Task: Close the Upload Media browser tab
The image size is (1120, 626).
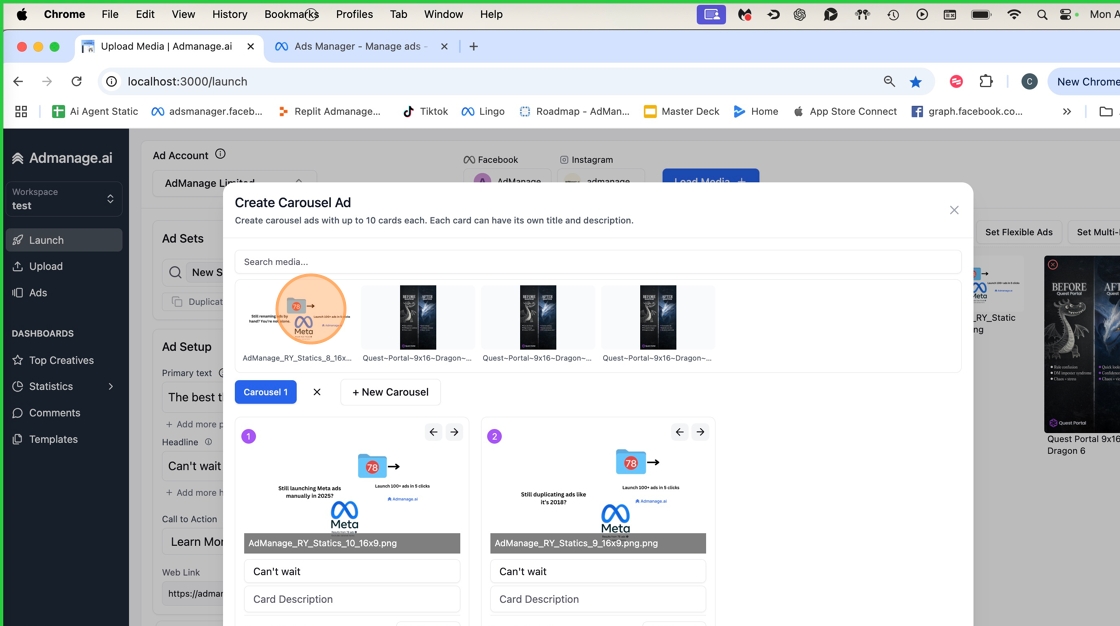Action: (251, 46)
